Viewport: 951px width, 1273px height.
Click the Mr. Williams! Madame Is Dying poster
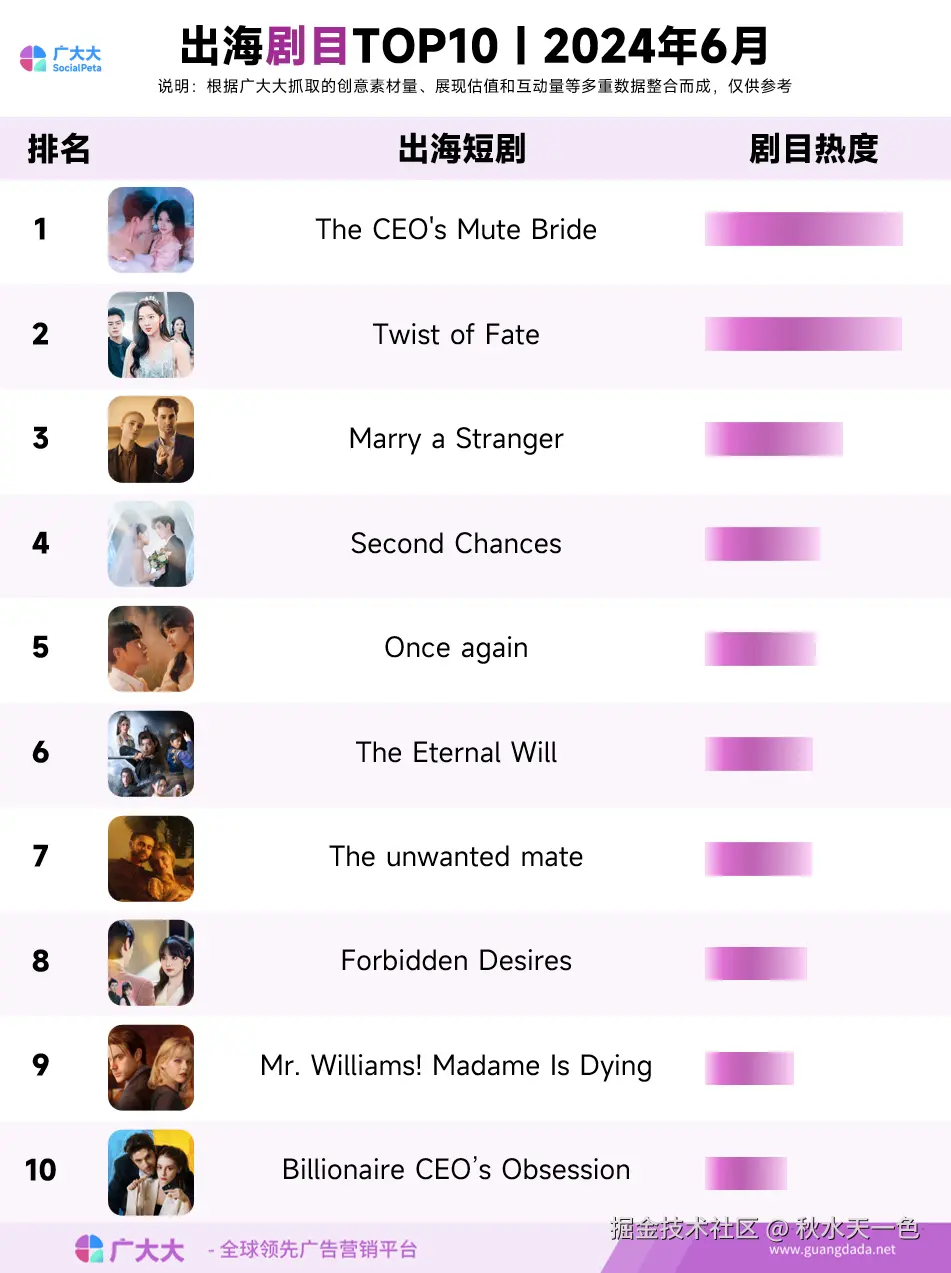coord(151,1066)
